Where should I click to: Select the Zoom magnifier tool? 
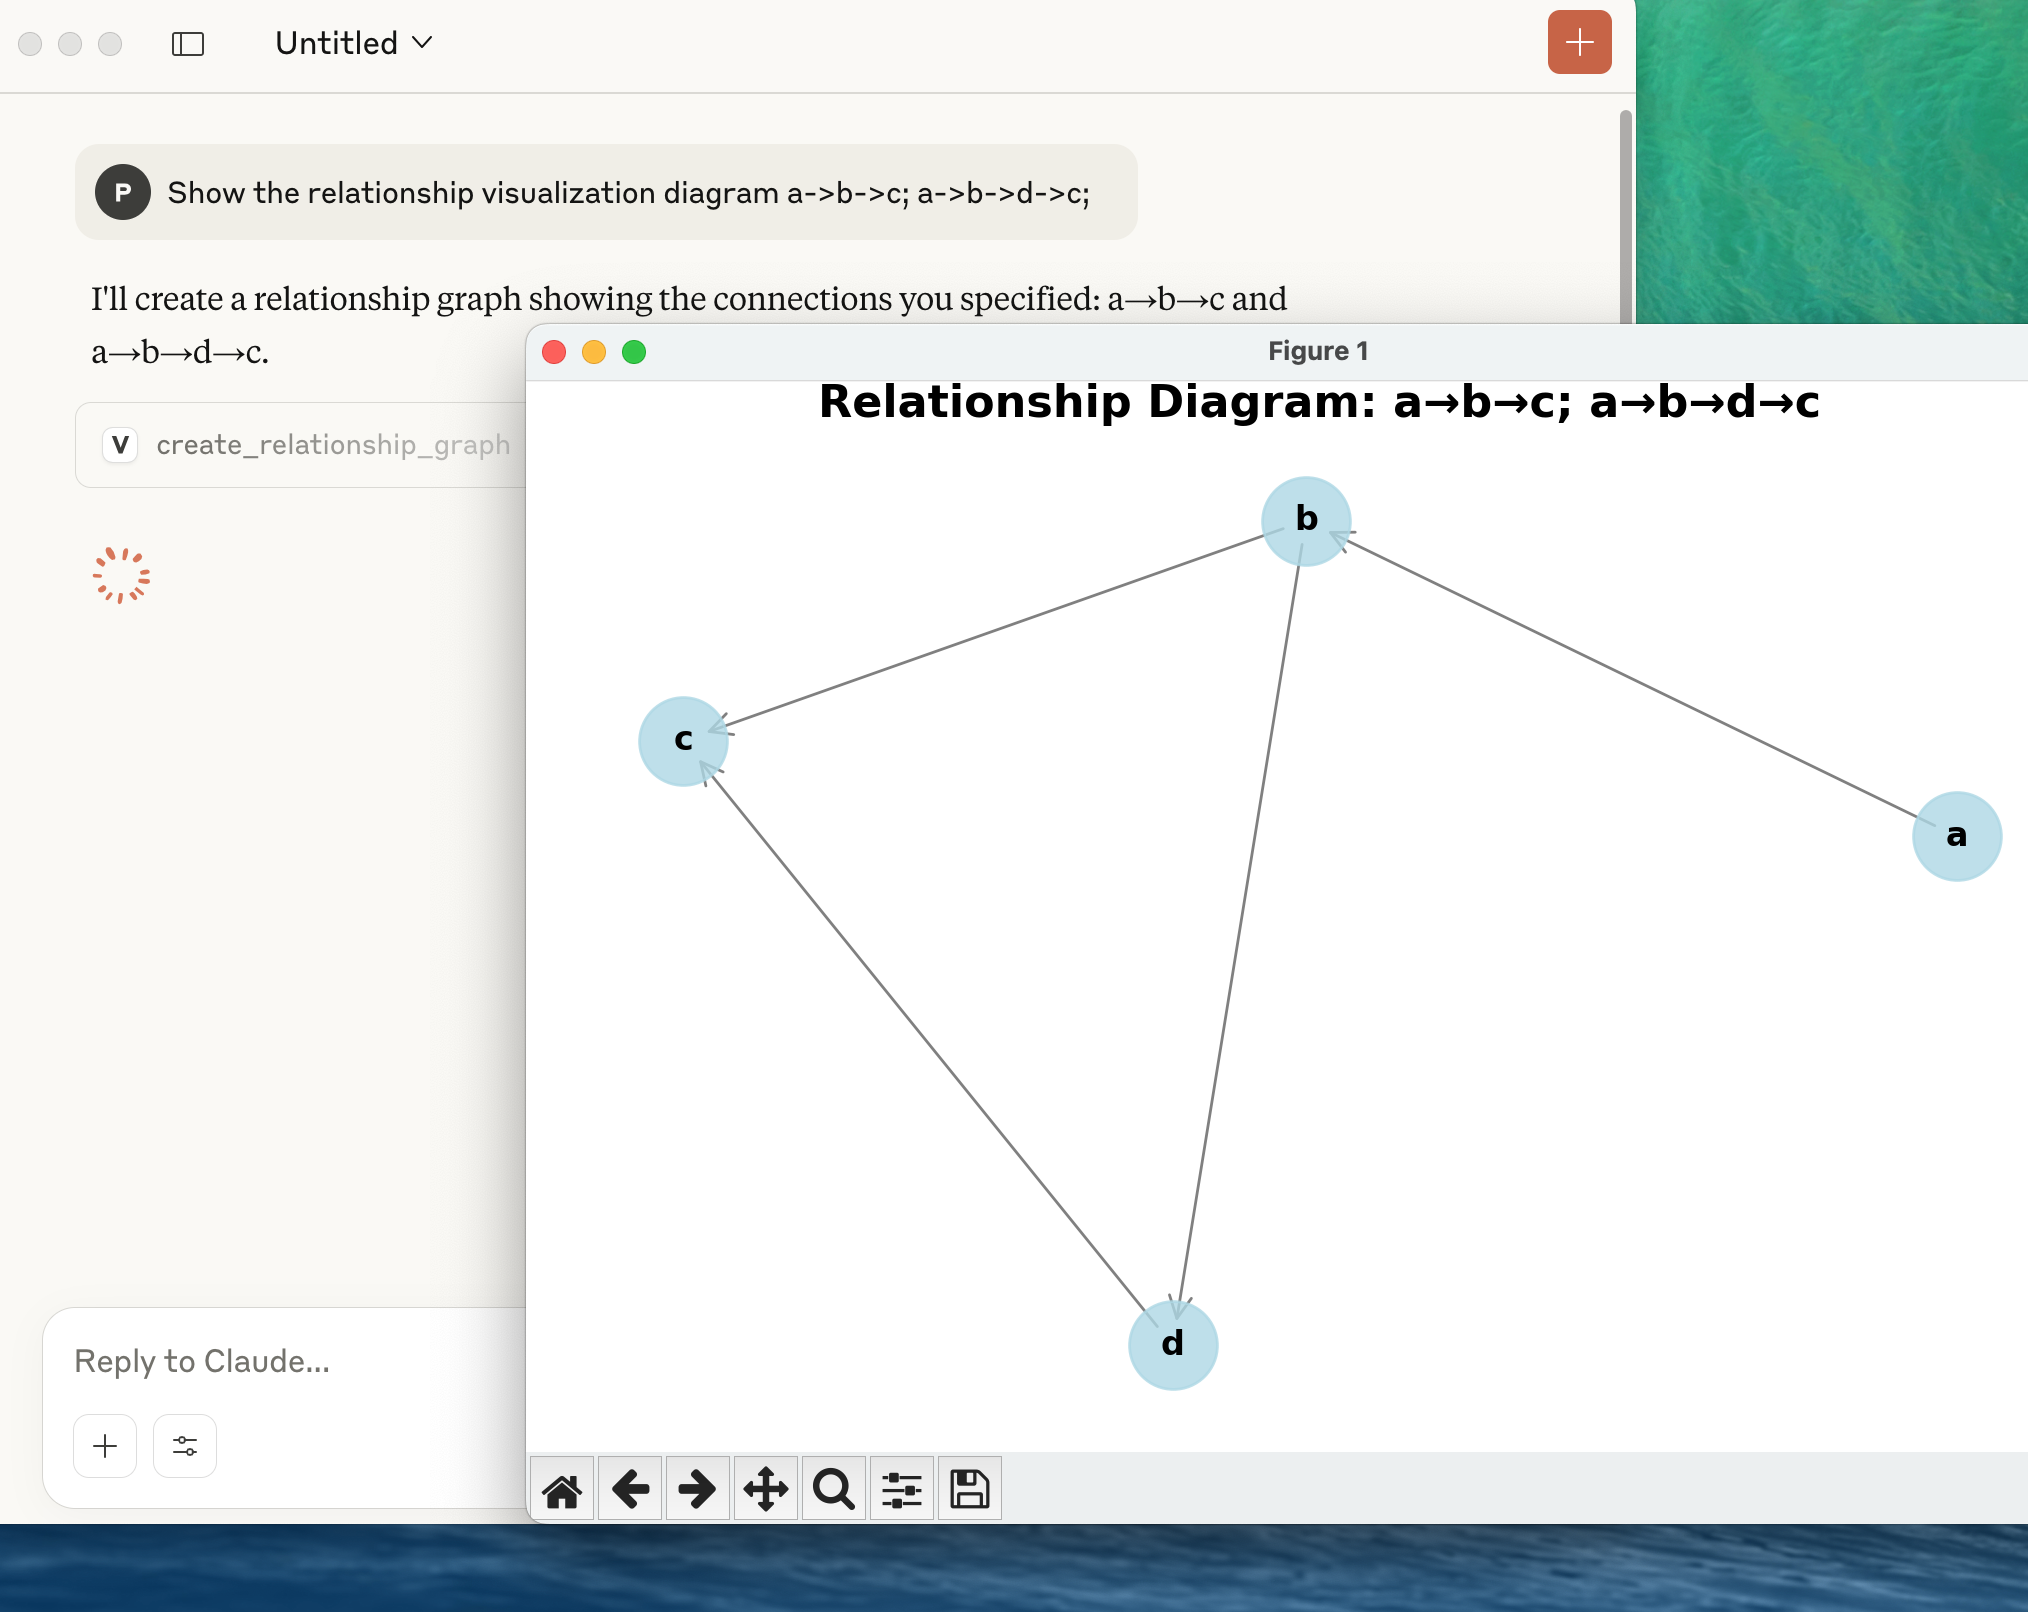coord(834,1490)
